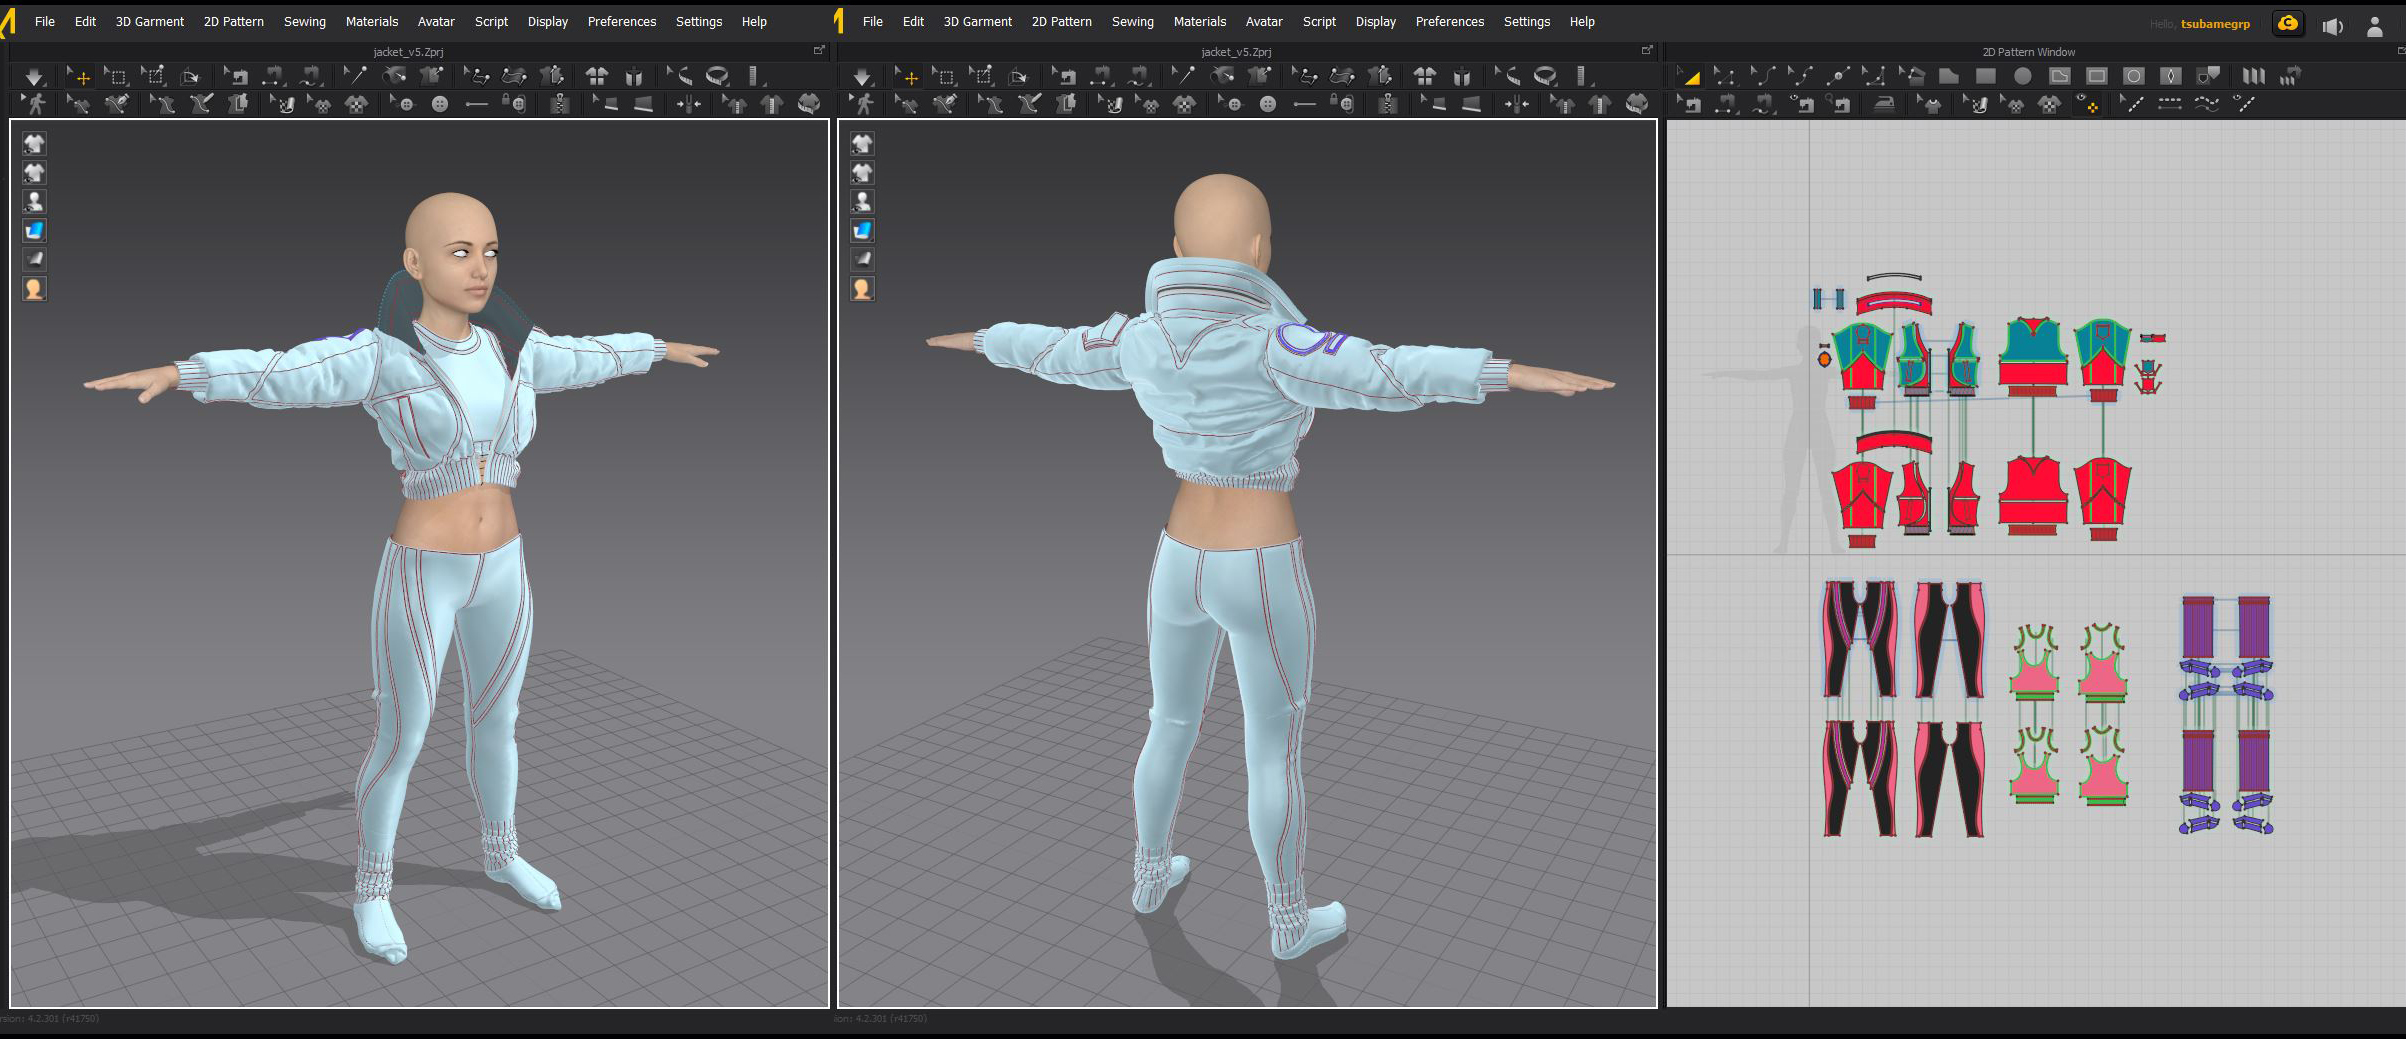Image resolution: width=2406 pixels, height=1039 pixels.
Task: Choose the Dart tool in 2D toolbar
Action: coord(2170,76)
